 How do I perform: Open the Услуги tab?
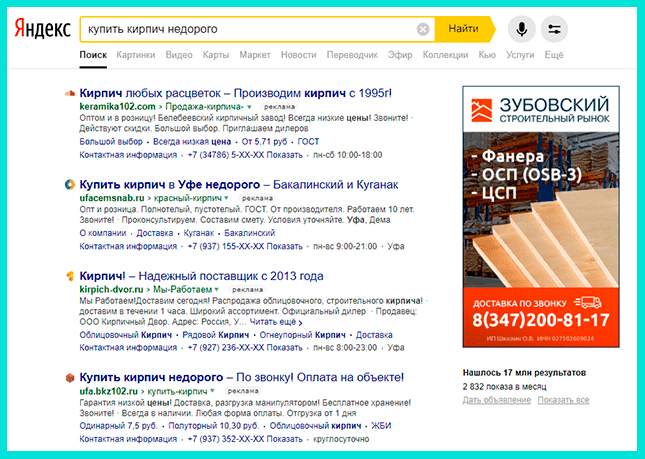[520, 55]
